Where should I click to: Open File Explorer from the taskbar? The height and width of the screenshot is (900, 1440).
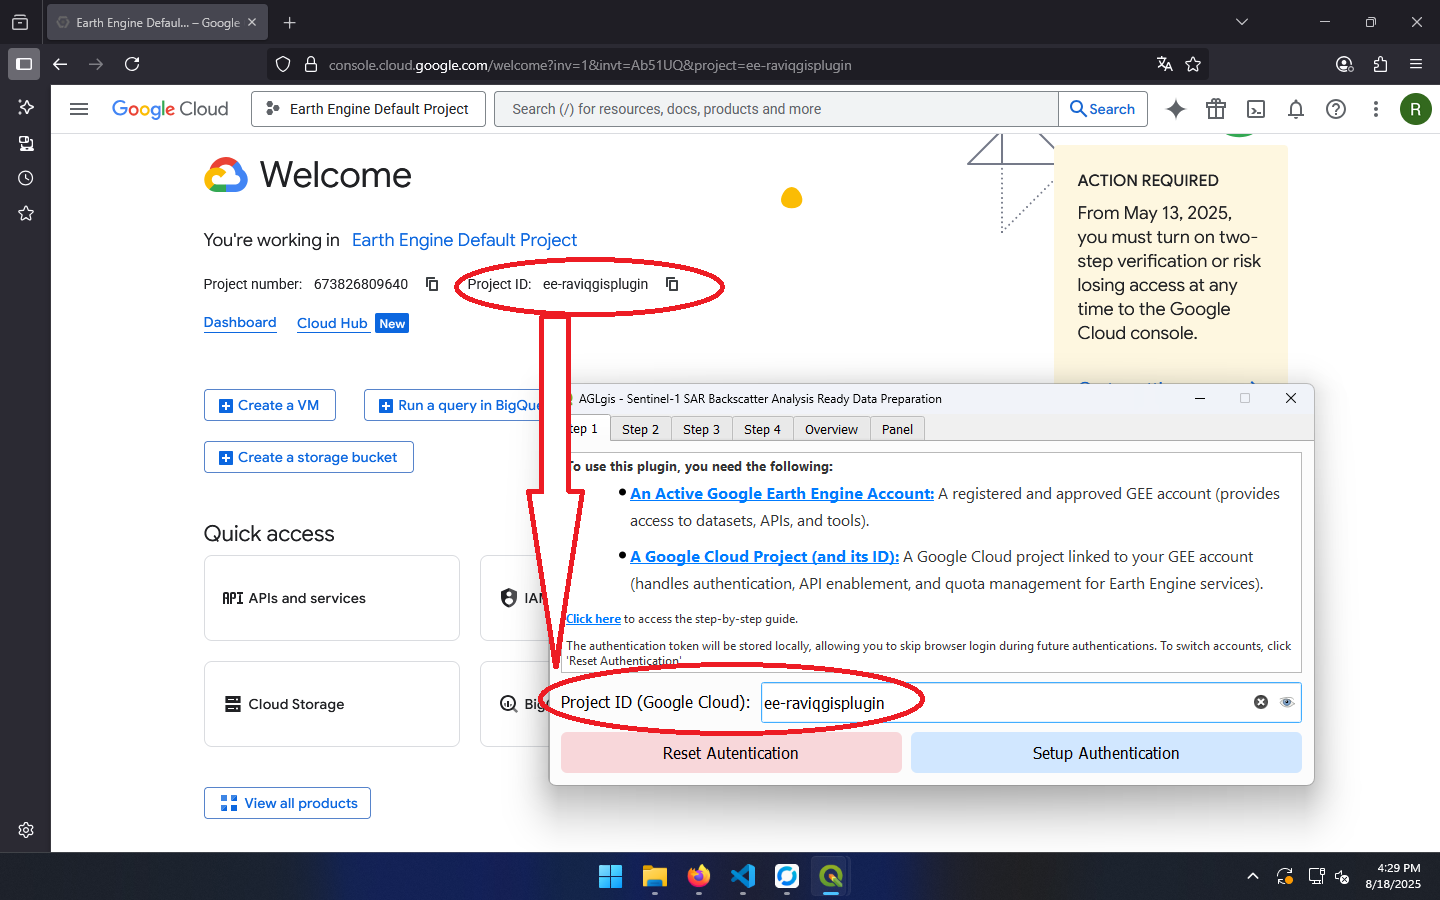[655, 877]
